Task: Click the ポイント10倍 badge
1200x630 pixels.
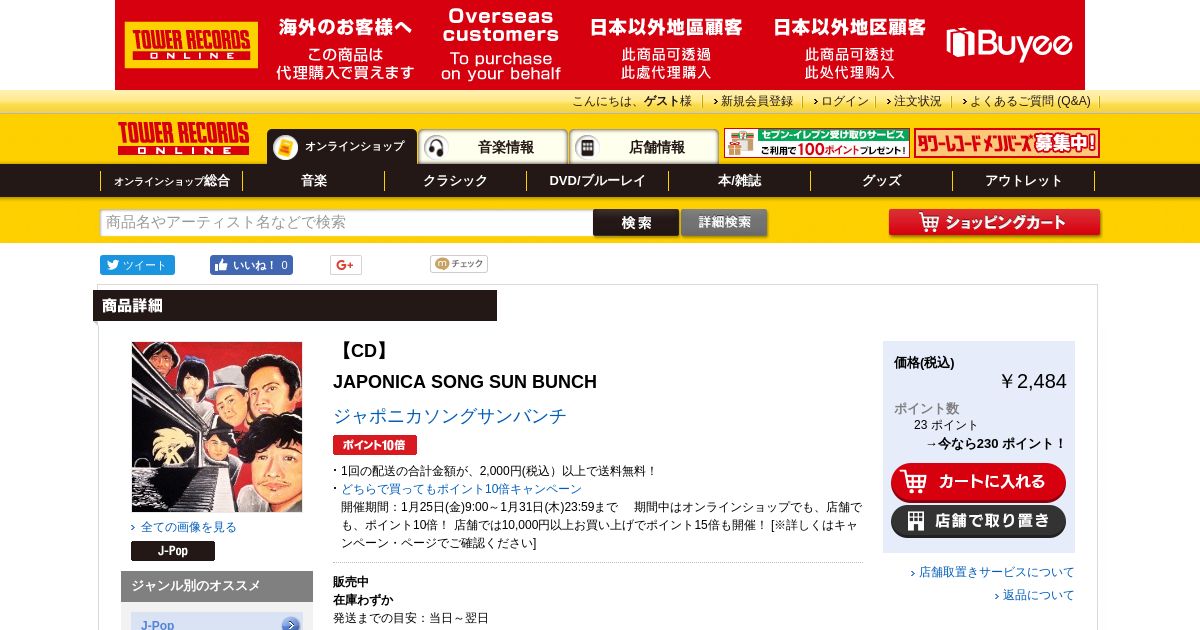Action: (375, 445)
